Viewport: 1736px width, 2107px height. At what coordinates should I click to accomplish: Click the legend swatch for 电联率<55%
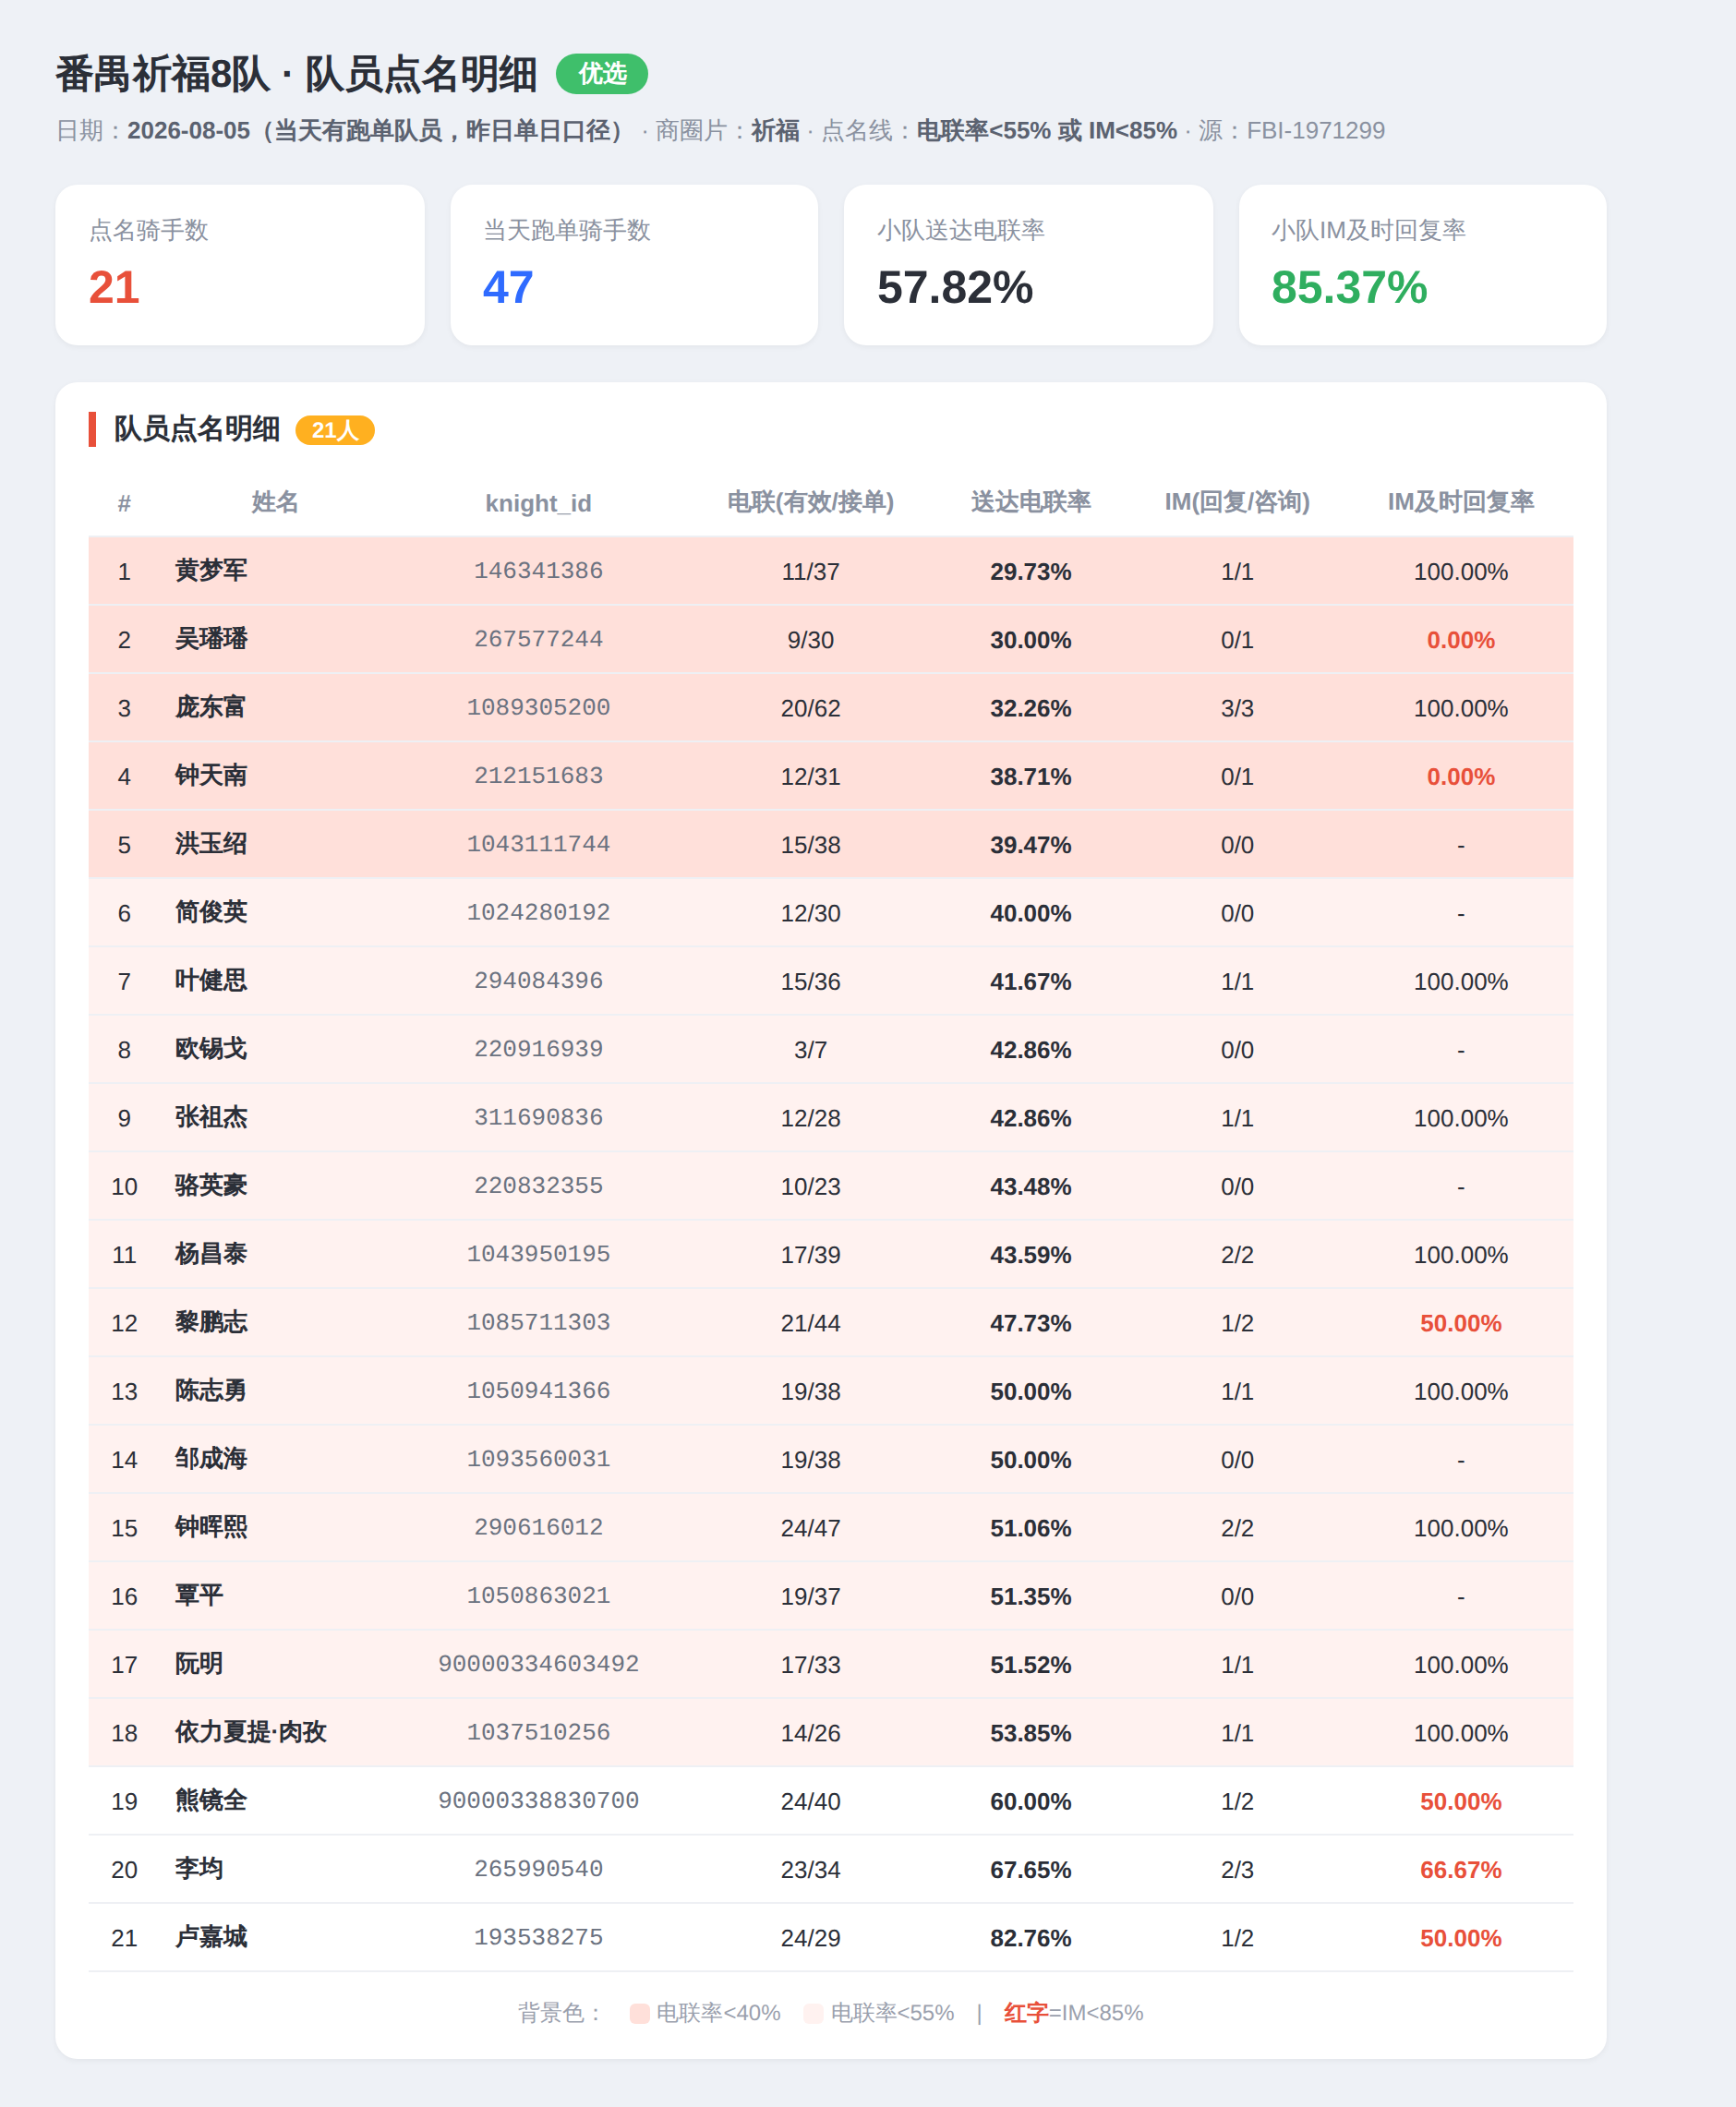(x=813, y=2013)
